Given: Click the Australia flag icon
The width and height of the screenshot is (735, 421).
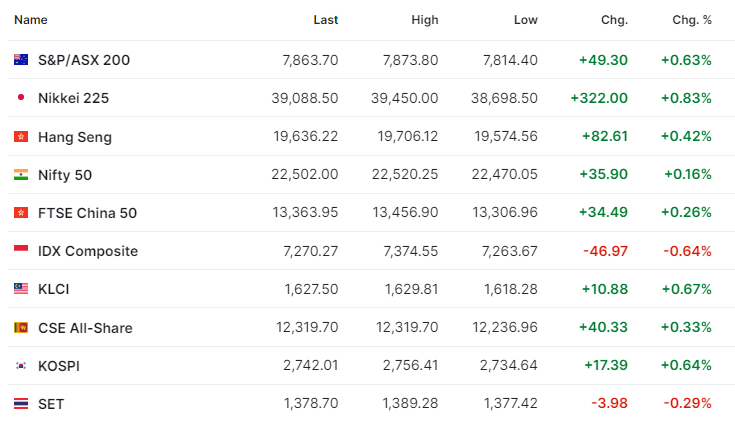Looking at the screenshot, I should 21,60.
